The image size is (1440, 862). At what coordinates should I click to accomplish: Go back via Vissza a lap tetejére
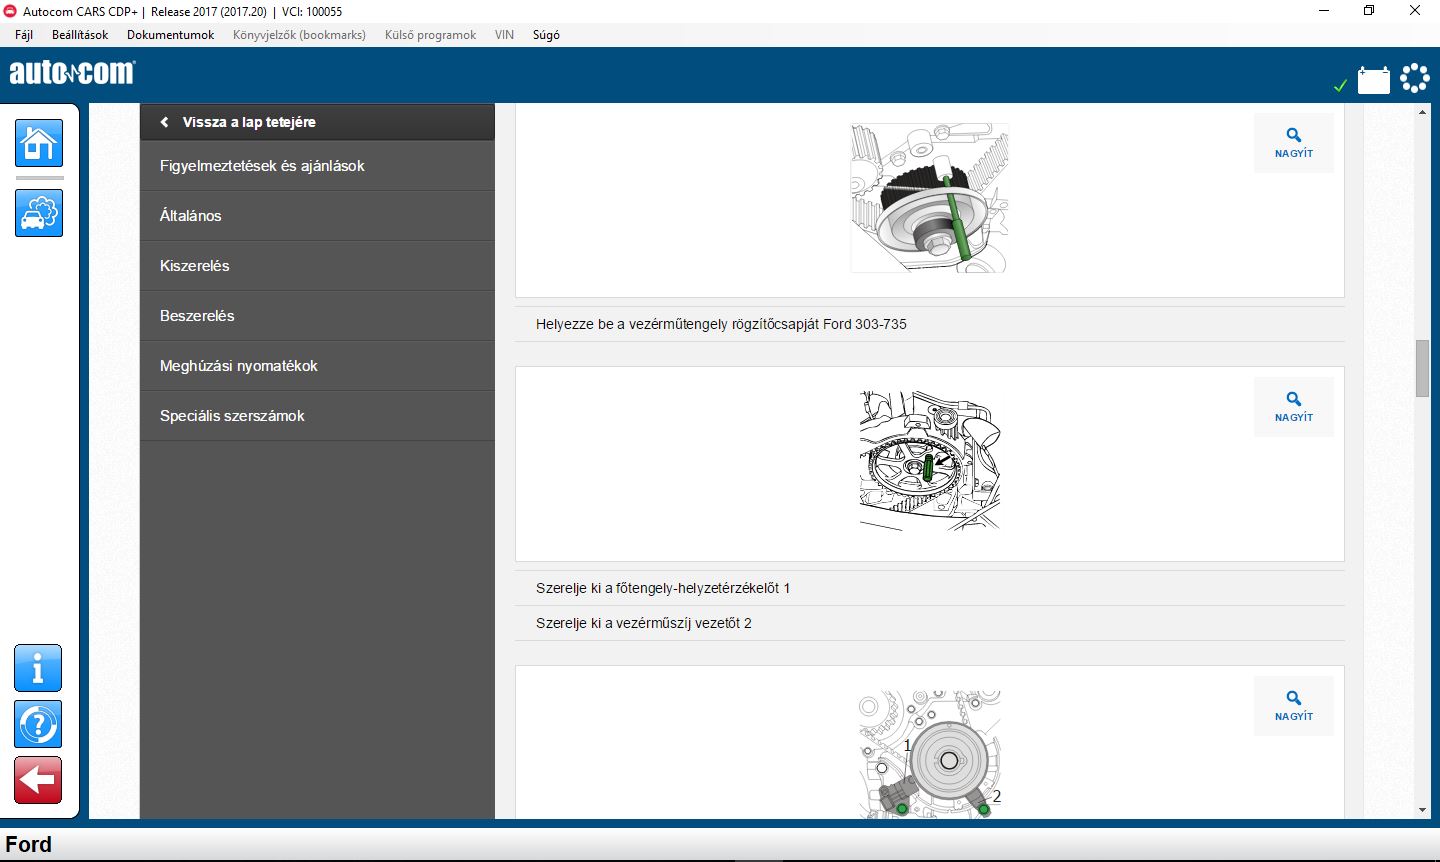click(248, 122)
